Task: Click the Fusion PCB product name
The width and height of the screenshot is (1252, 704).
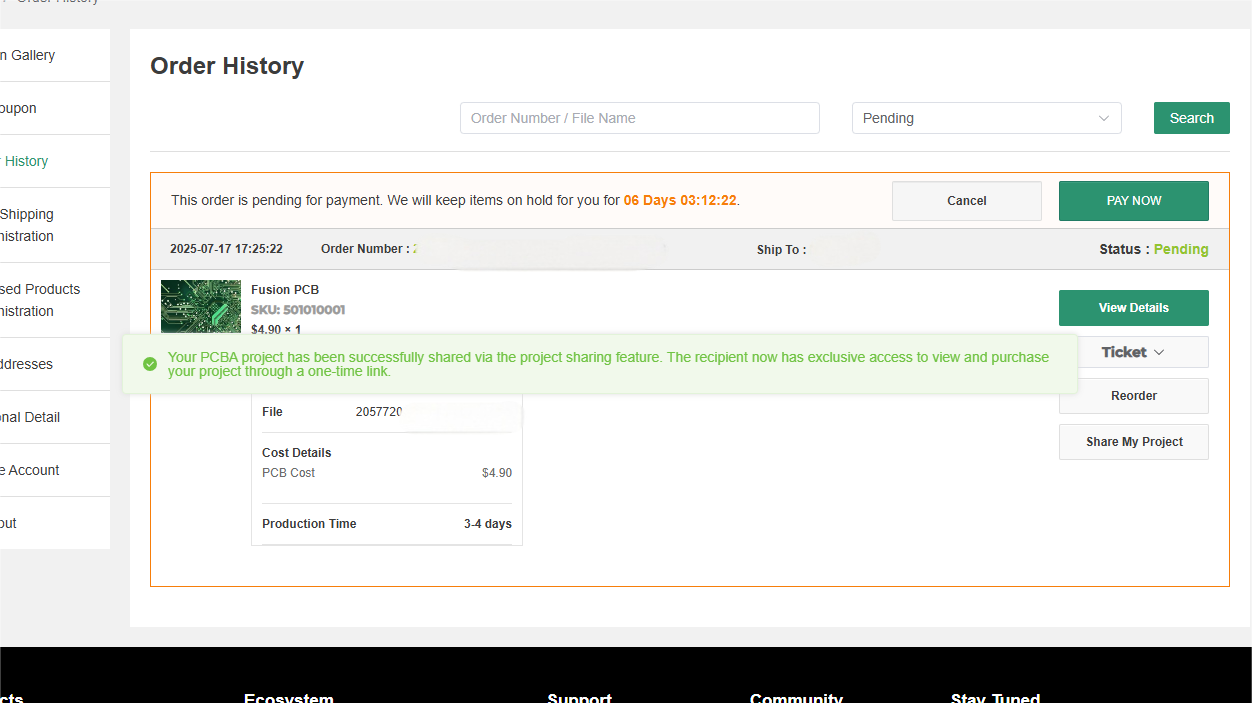Action: (x=285, y=290)
